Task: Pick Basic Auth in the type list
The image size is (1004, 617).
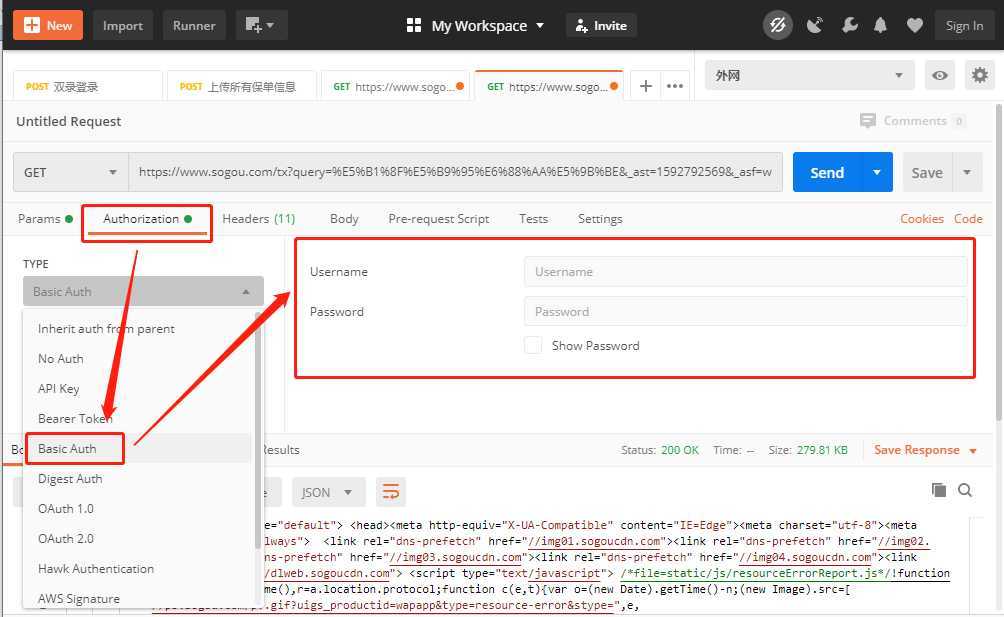Action: point(138,449)
